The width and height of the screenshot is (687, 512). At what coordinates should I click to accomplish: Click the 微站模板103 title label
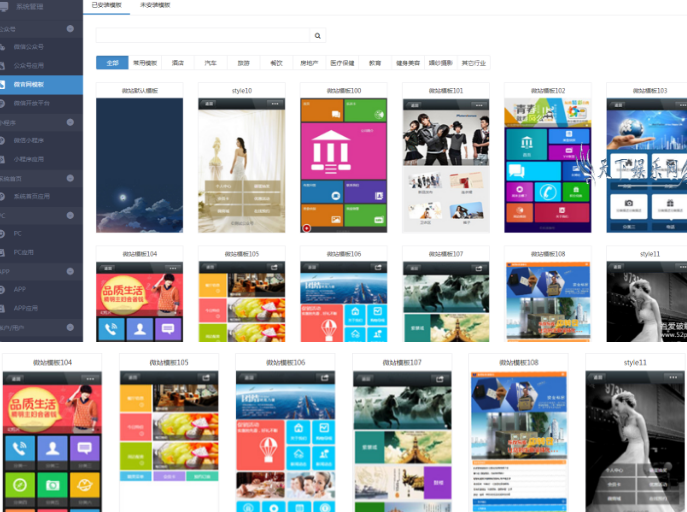point(650,91)
